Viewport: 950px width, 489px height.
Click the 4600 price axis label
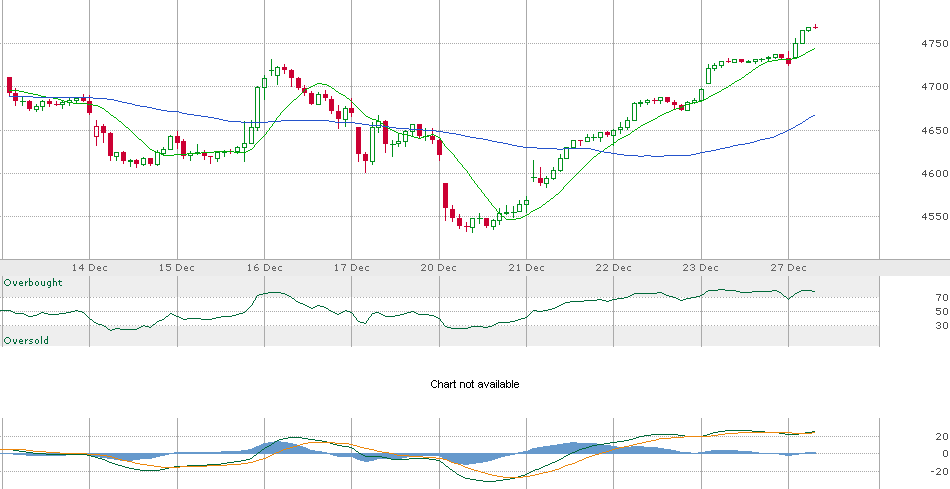pos(933,173)
